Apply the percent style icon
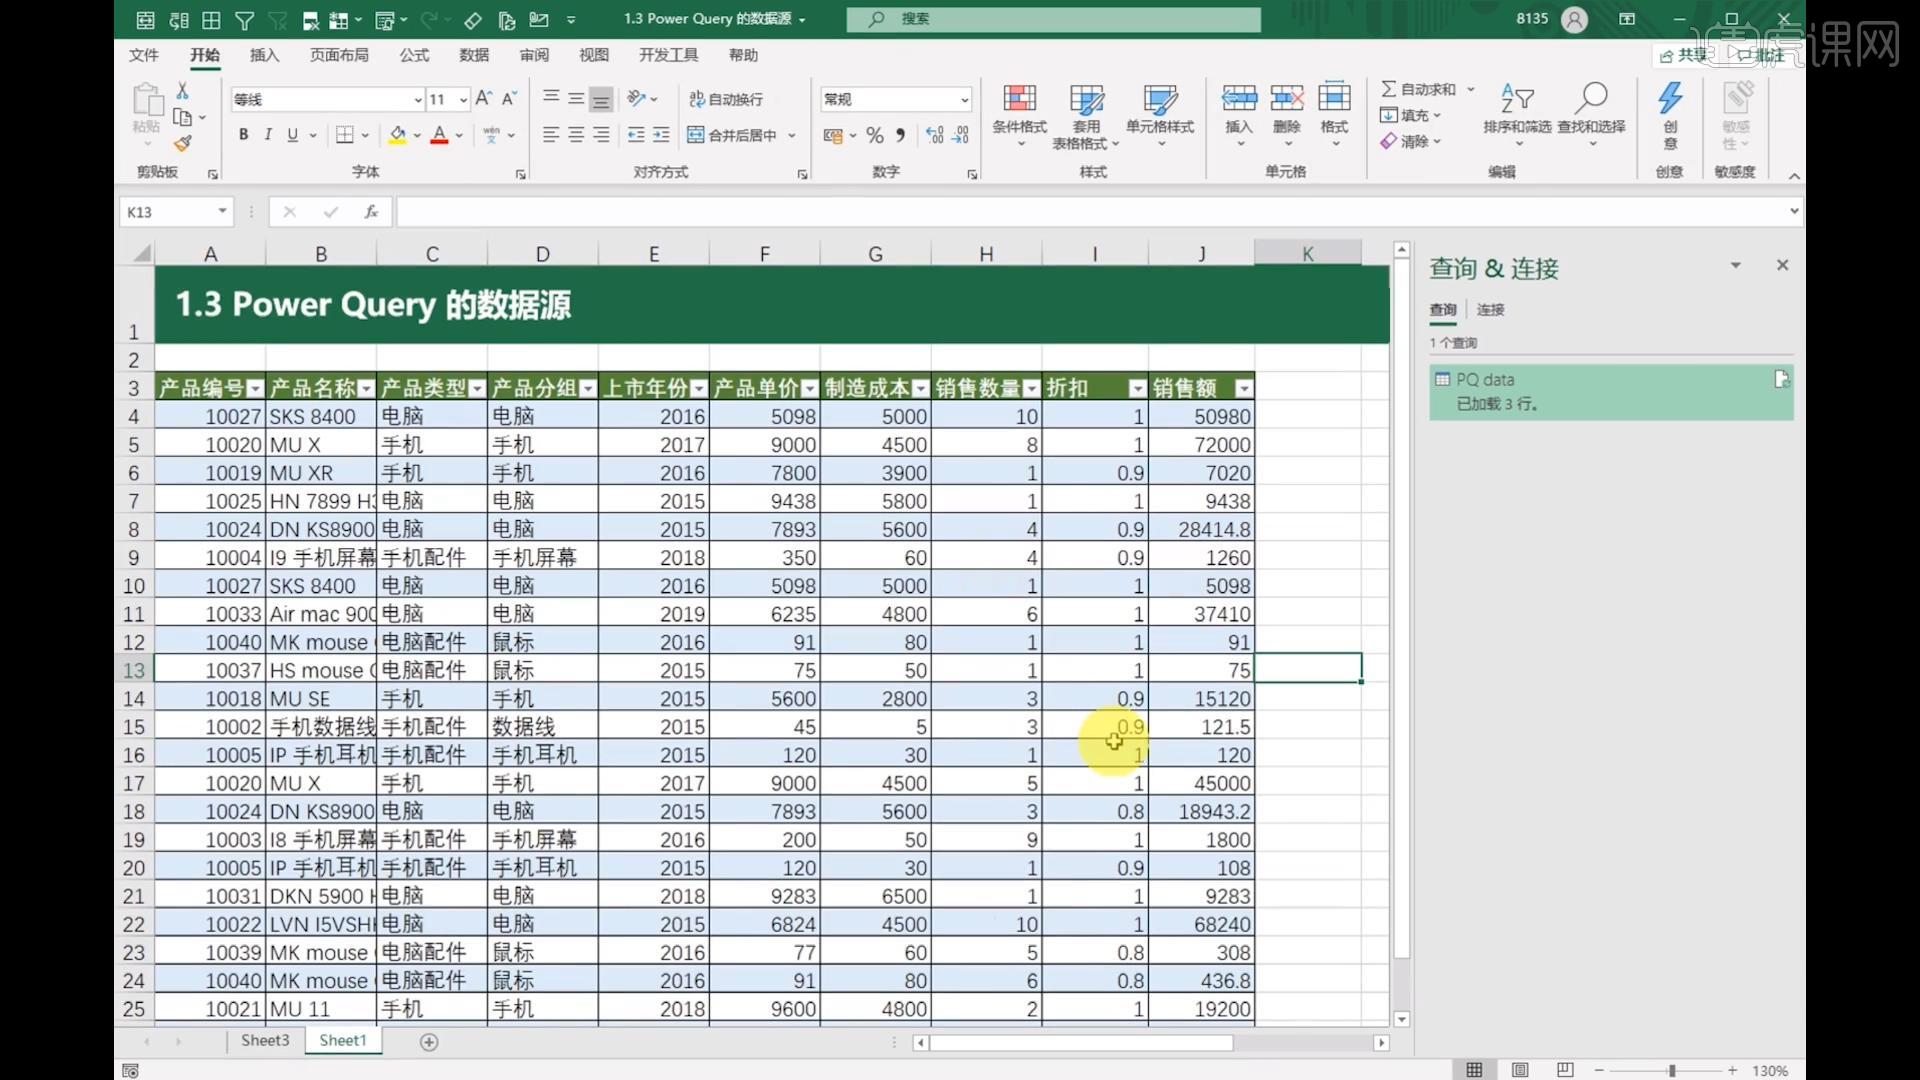 tap(874, 135)
